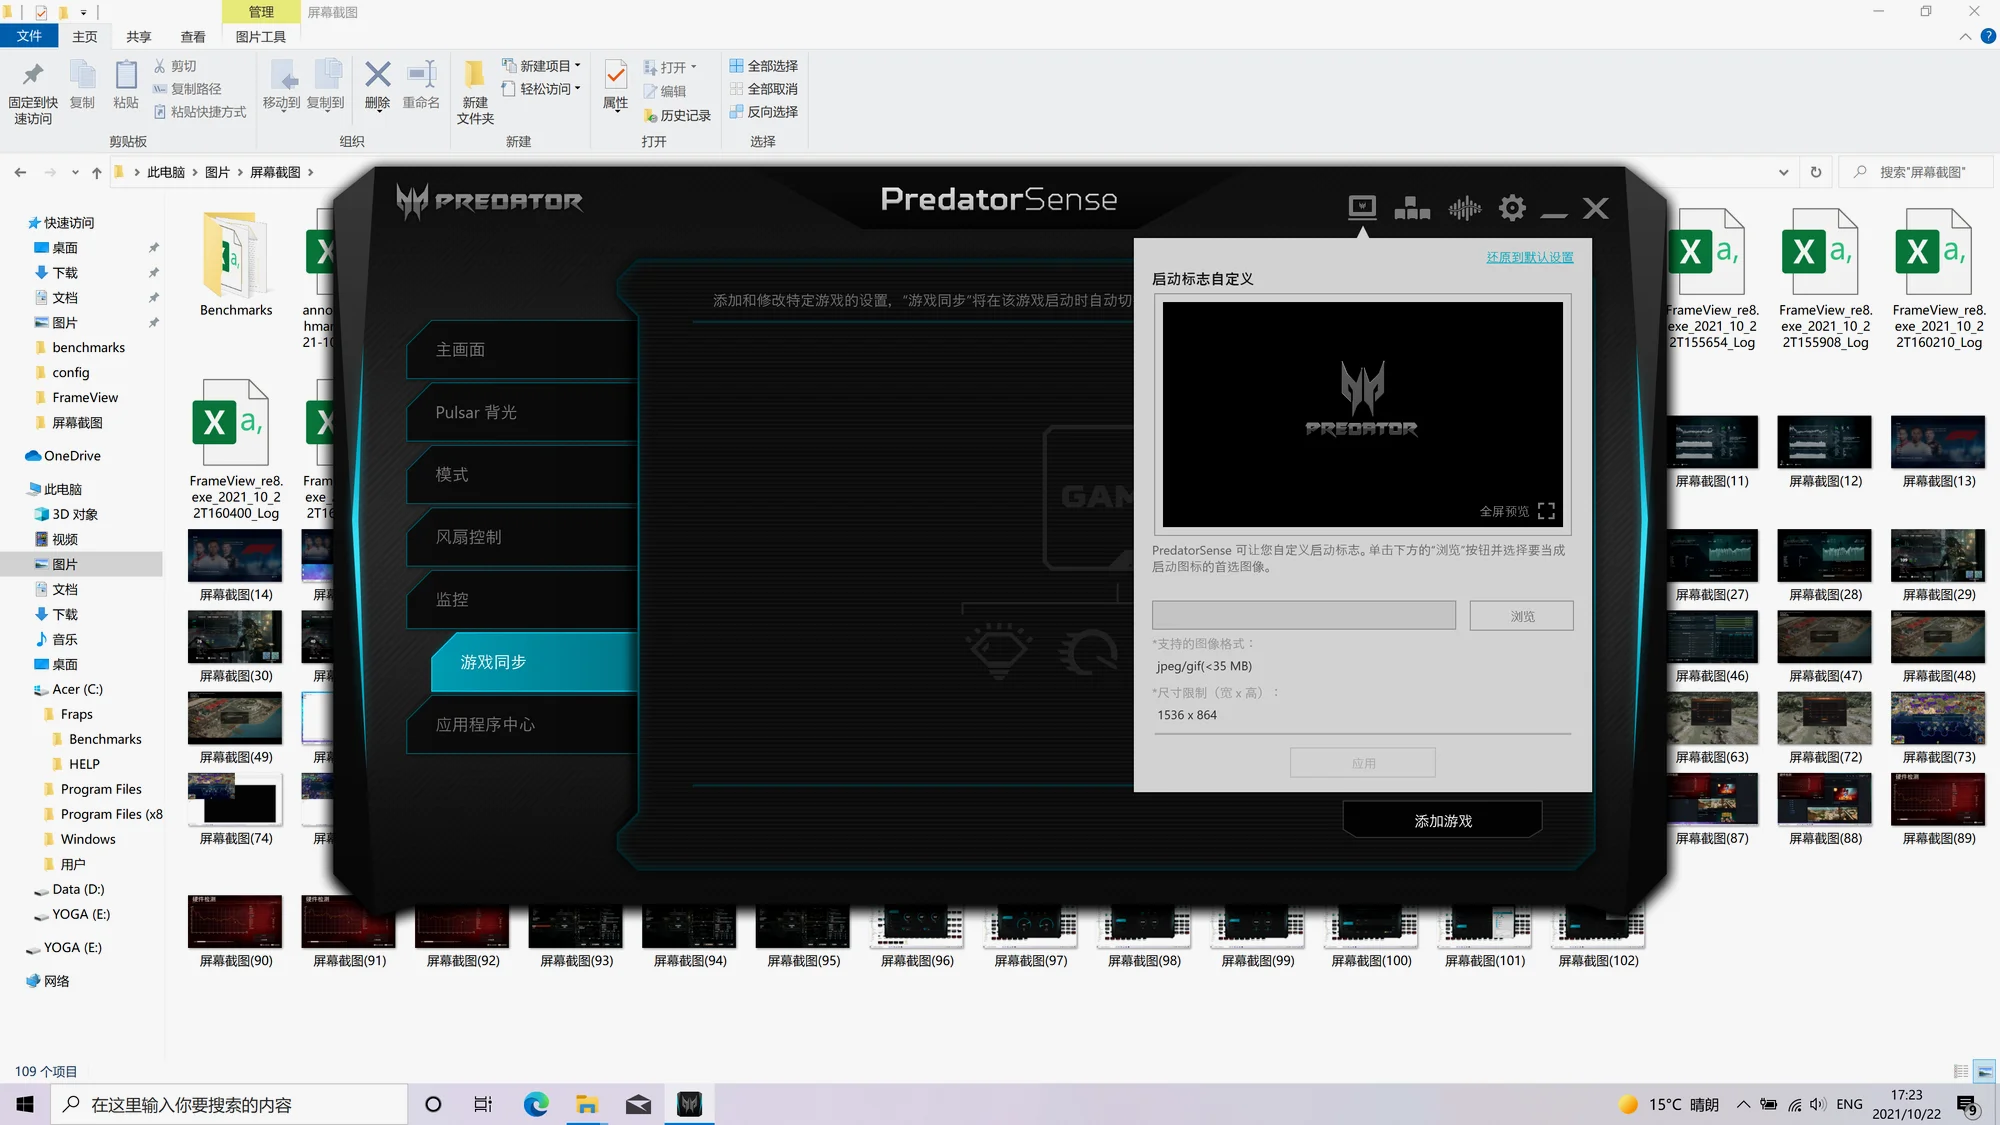Click the 应用 apply button

tap(1363, 763)
